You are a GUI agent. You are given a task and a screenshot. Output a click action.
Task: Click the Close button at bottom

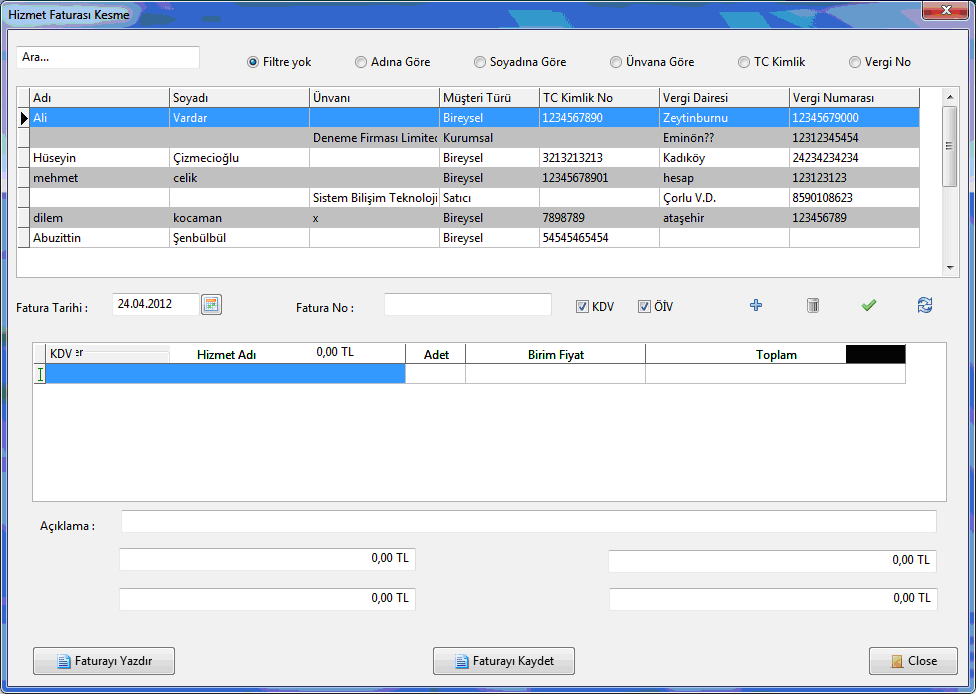point(913,661)
